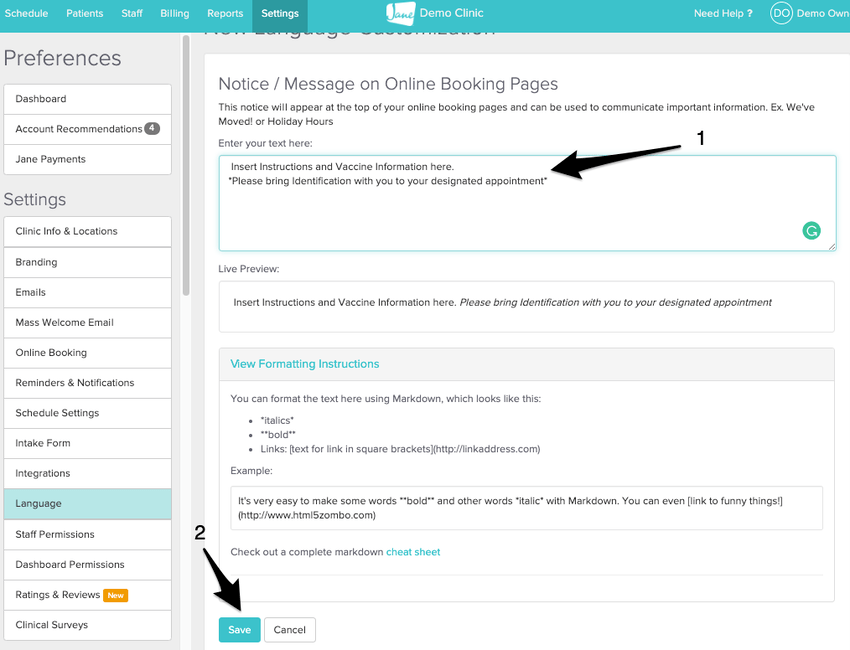This screenshot has width=850, height=650.
Task: Open Schedule Settings
Action: pos(87,413)
